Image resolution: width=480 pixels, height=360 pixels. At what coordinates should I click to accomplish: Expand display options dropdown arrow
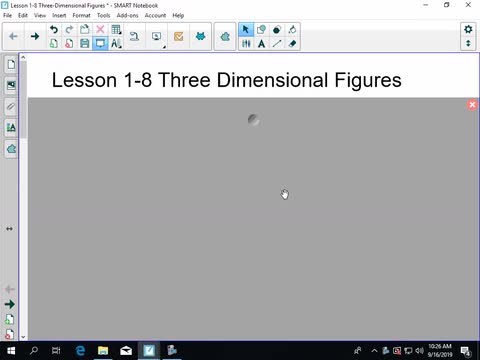pos(164,47)
